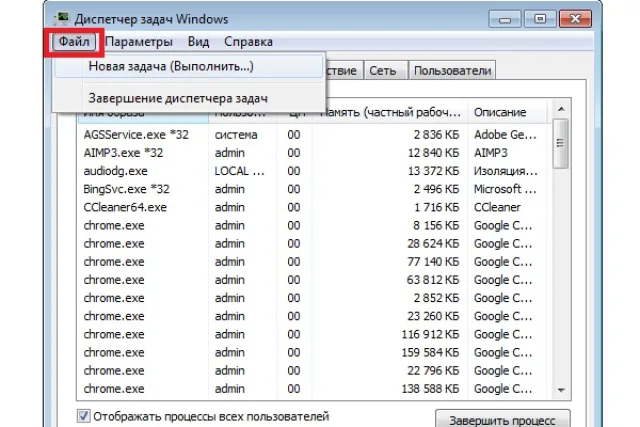Image resolution: width=640 pixels, height=427 pixels.
Task: Select the chrome.exe row using 63 812 КБ
Action: pyautogui.click(x=433, y=280)
